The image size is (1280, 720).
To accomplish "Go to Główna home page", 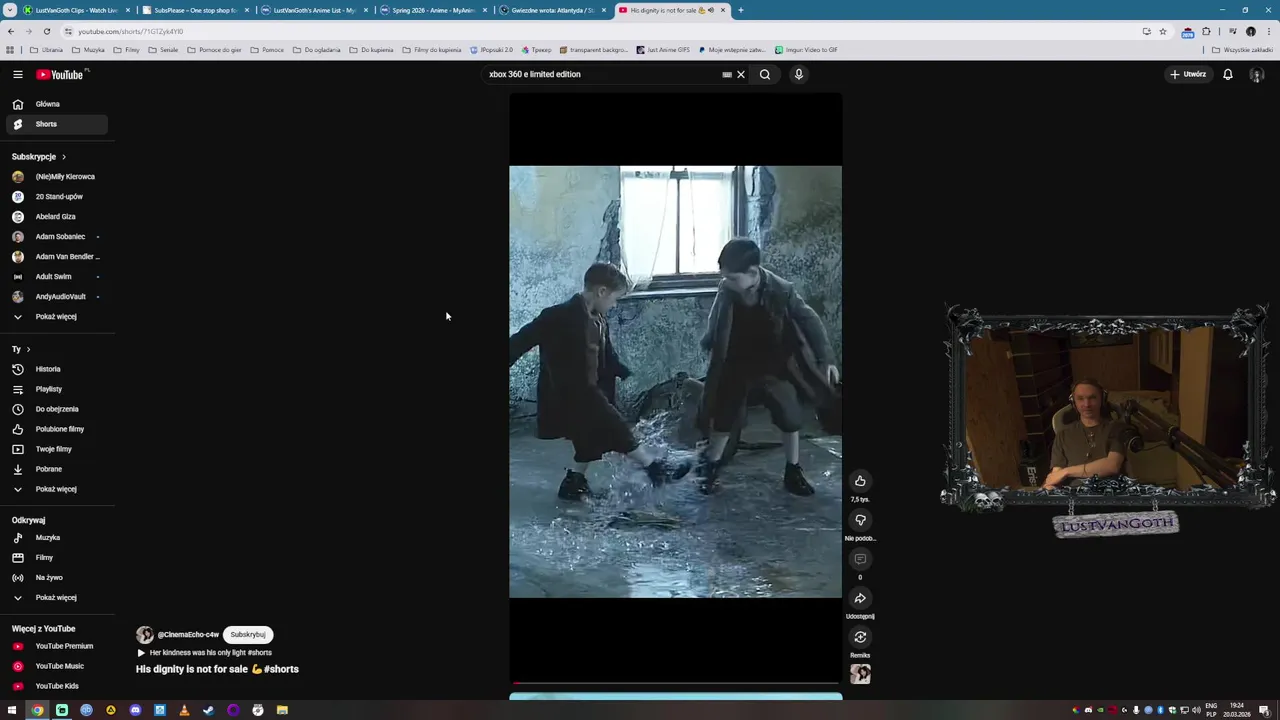I will pos(55,104).
